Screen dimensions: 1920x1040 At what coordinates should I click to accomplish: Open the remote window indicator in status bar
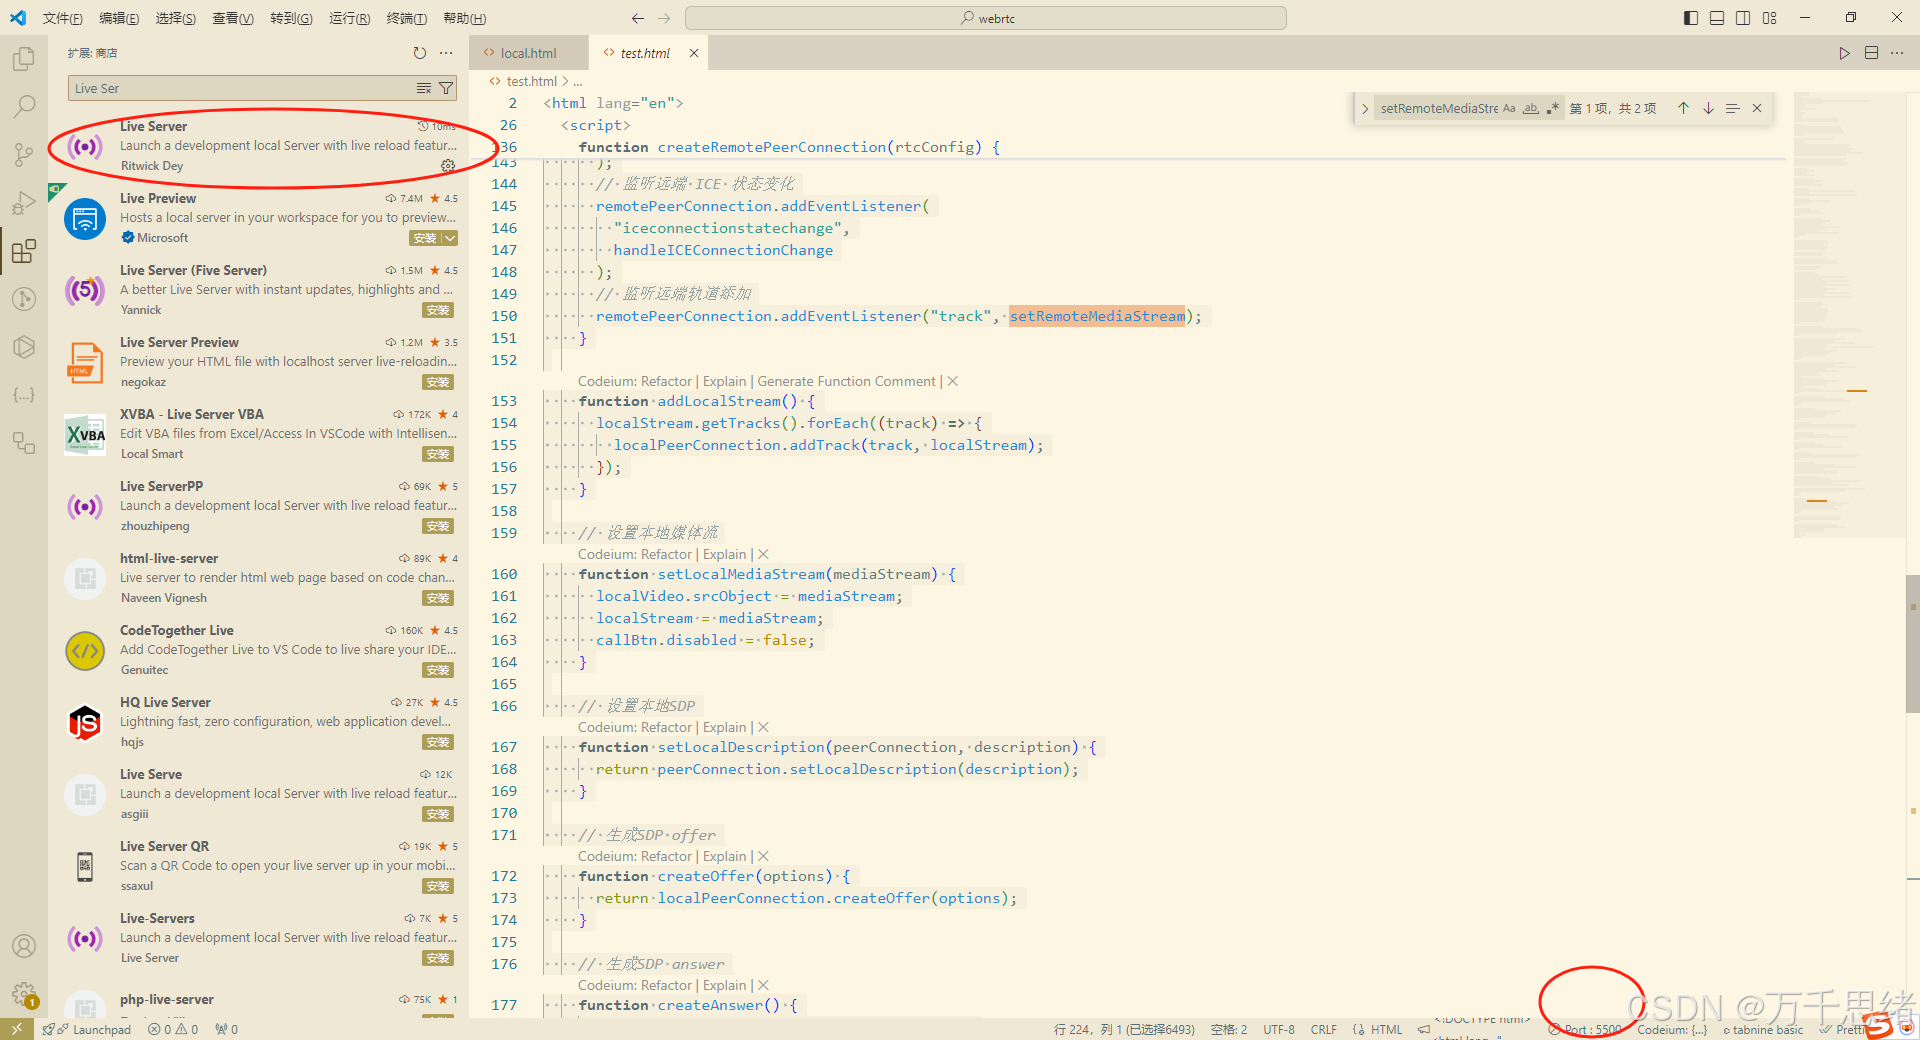tap(17, 1029)
